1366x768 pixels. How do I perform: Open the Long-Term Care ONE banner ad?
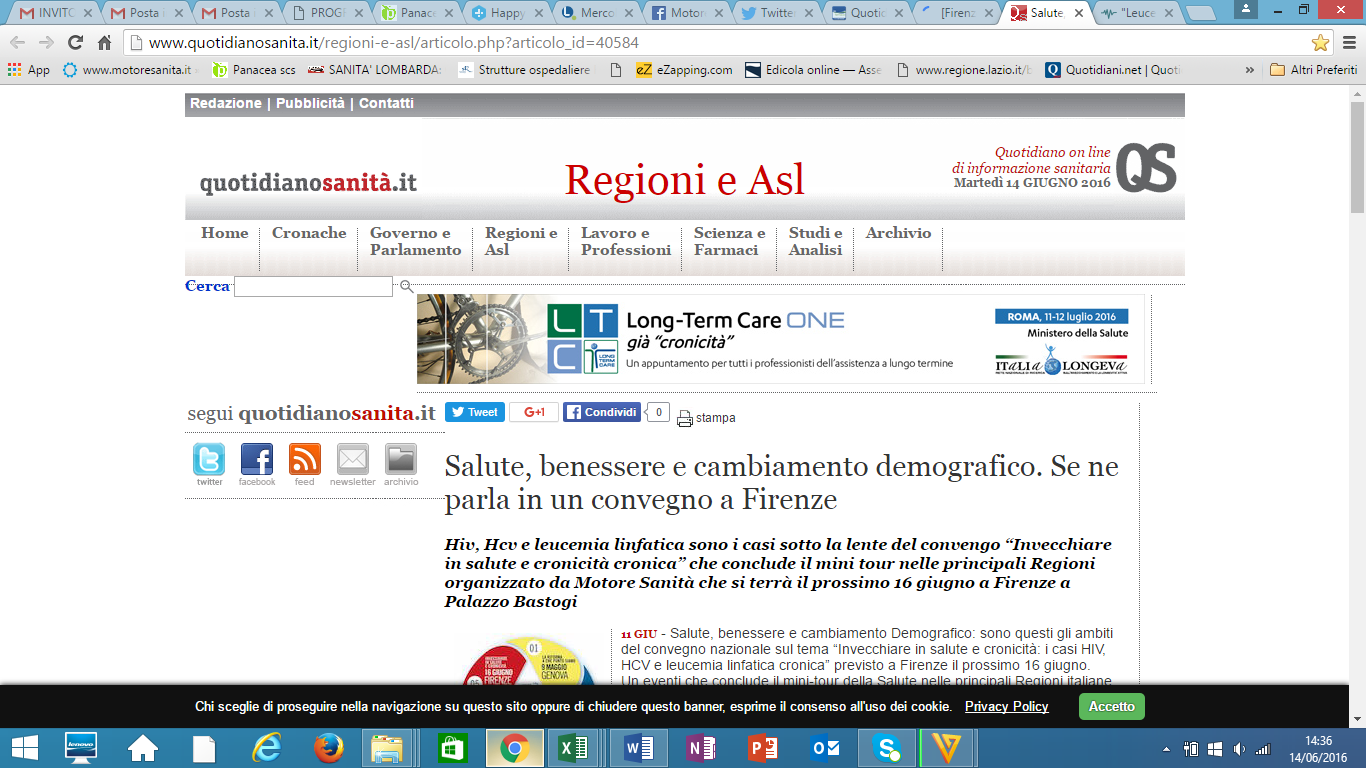(781, 339)
